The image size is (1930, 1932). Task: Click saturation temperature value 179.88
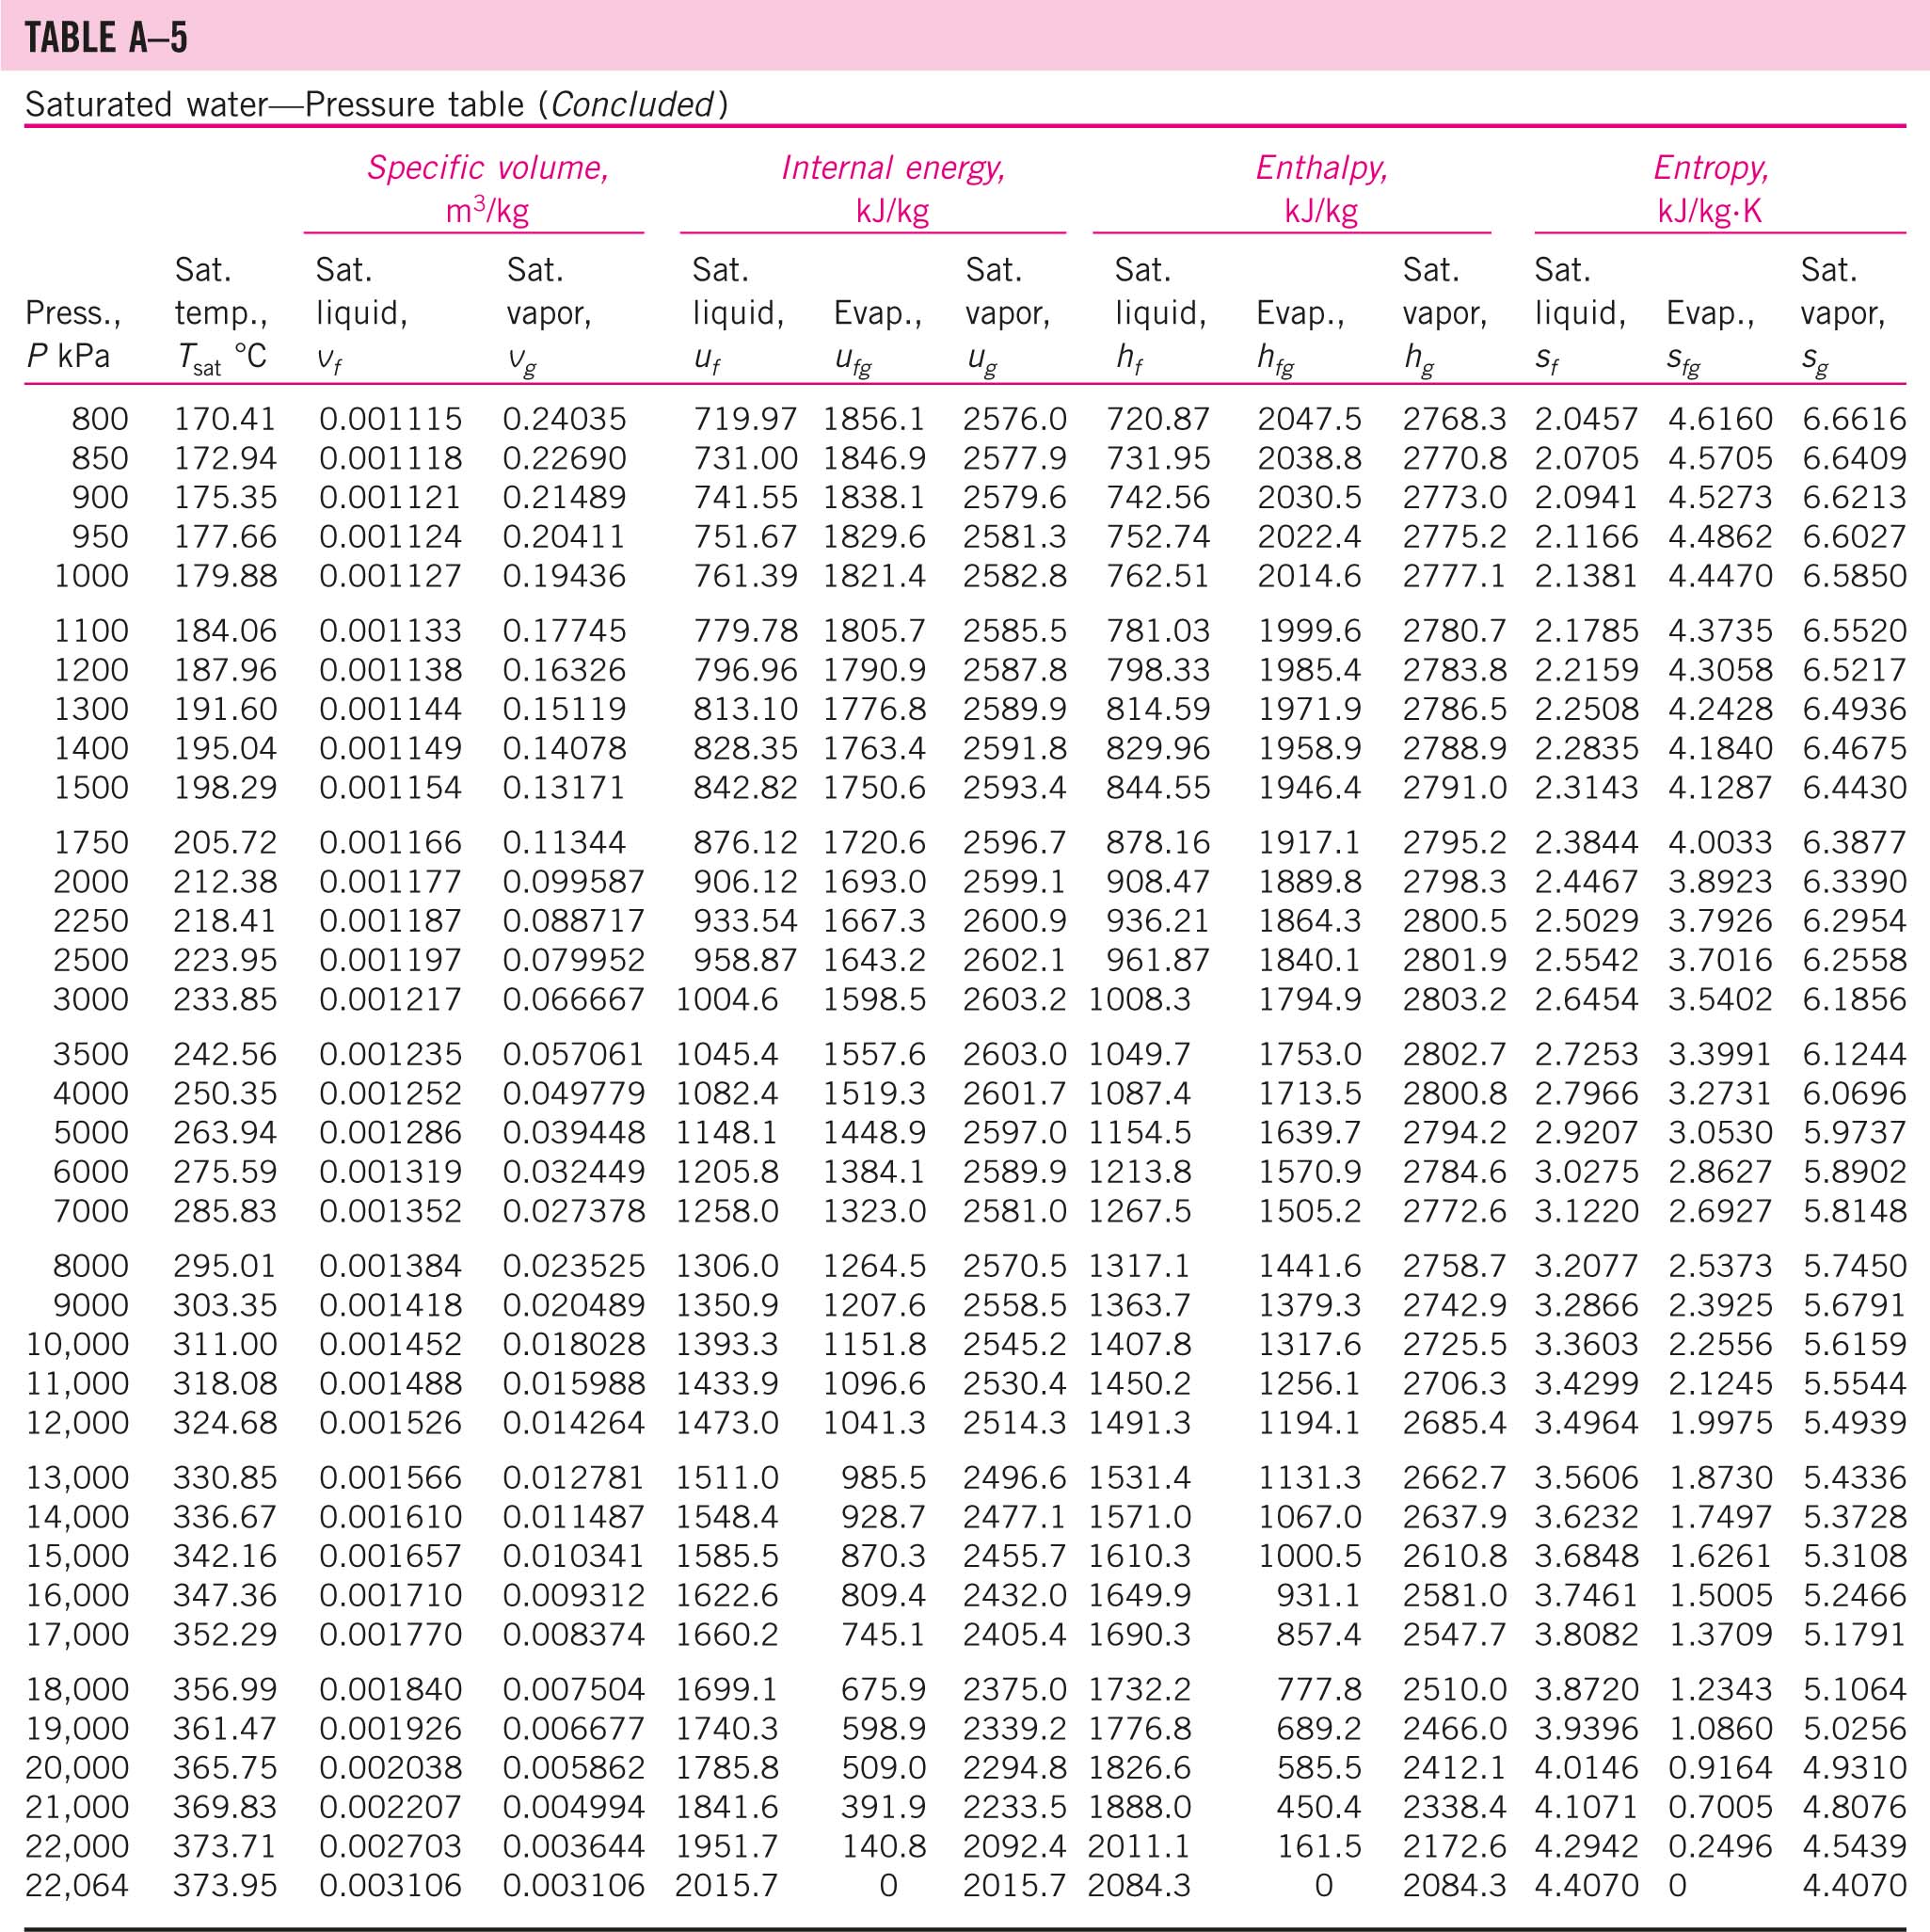point(225,576)
